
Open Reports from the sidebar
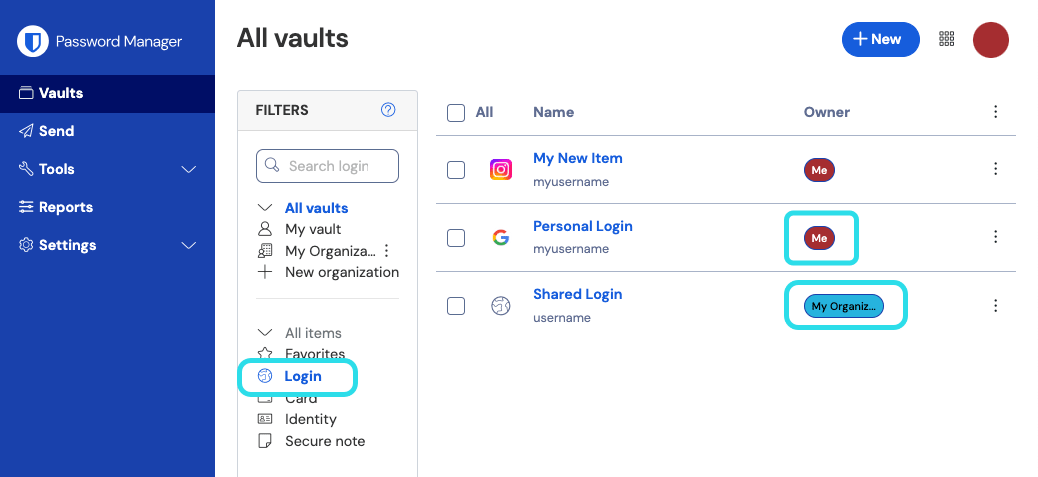(x=65, y=207)
